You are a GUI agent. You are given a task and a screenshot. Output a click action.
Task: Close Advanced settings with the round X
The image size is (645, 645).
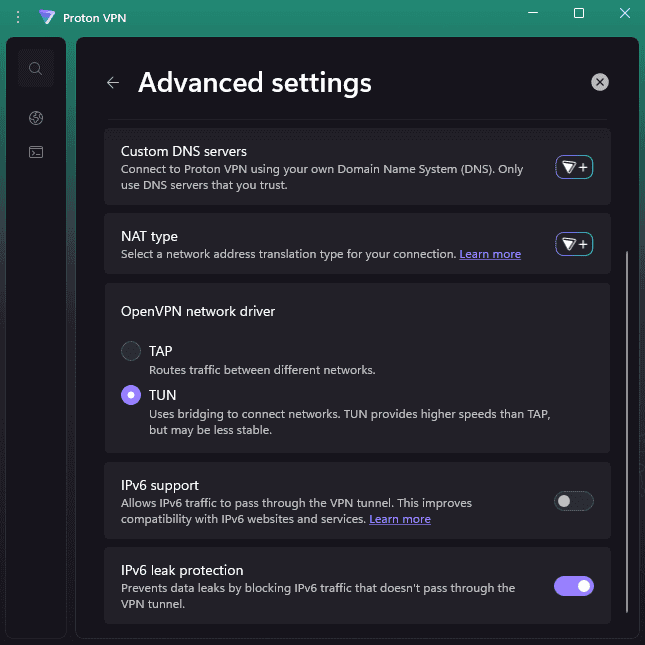(x=599, y=82)
